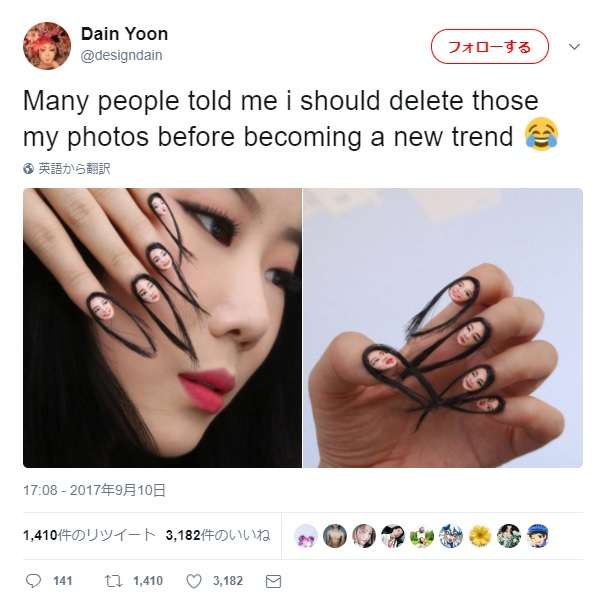Click the yellow flower liker avatar

[x=480, y=536]
